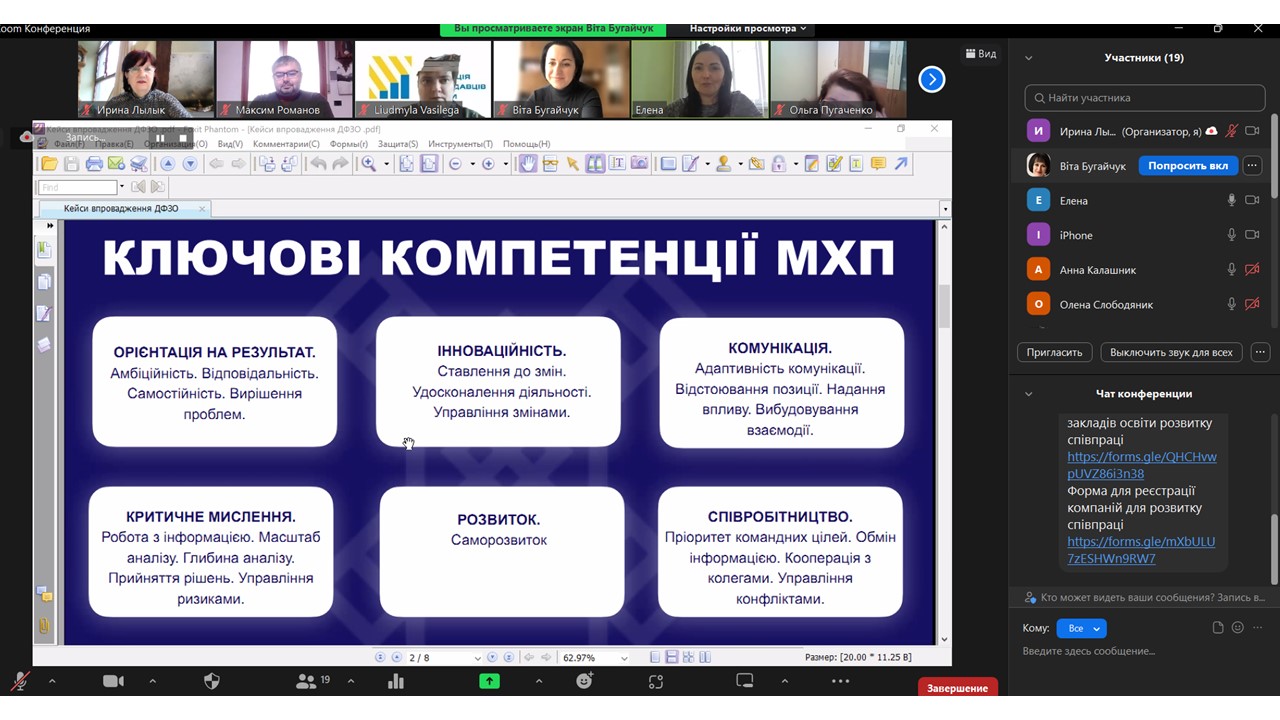Open Zoom Reactions with the smiley icon
The image size is (1280, 720).
(584, 681)
